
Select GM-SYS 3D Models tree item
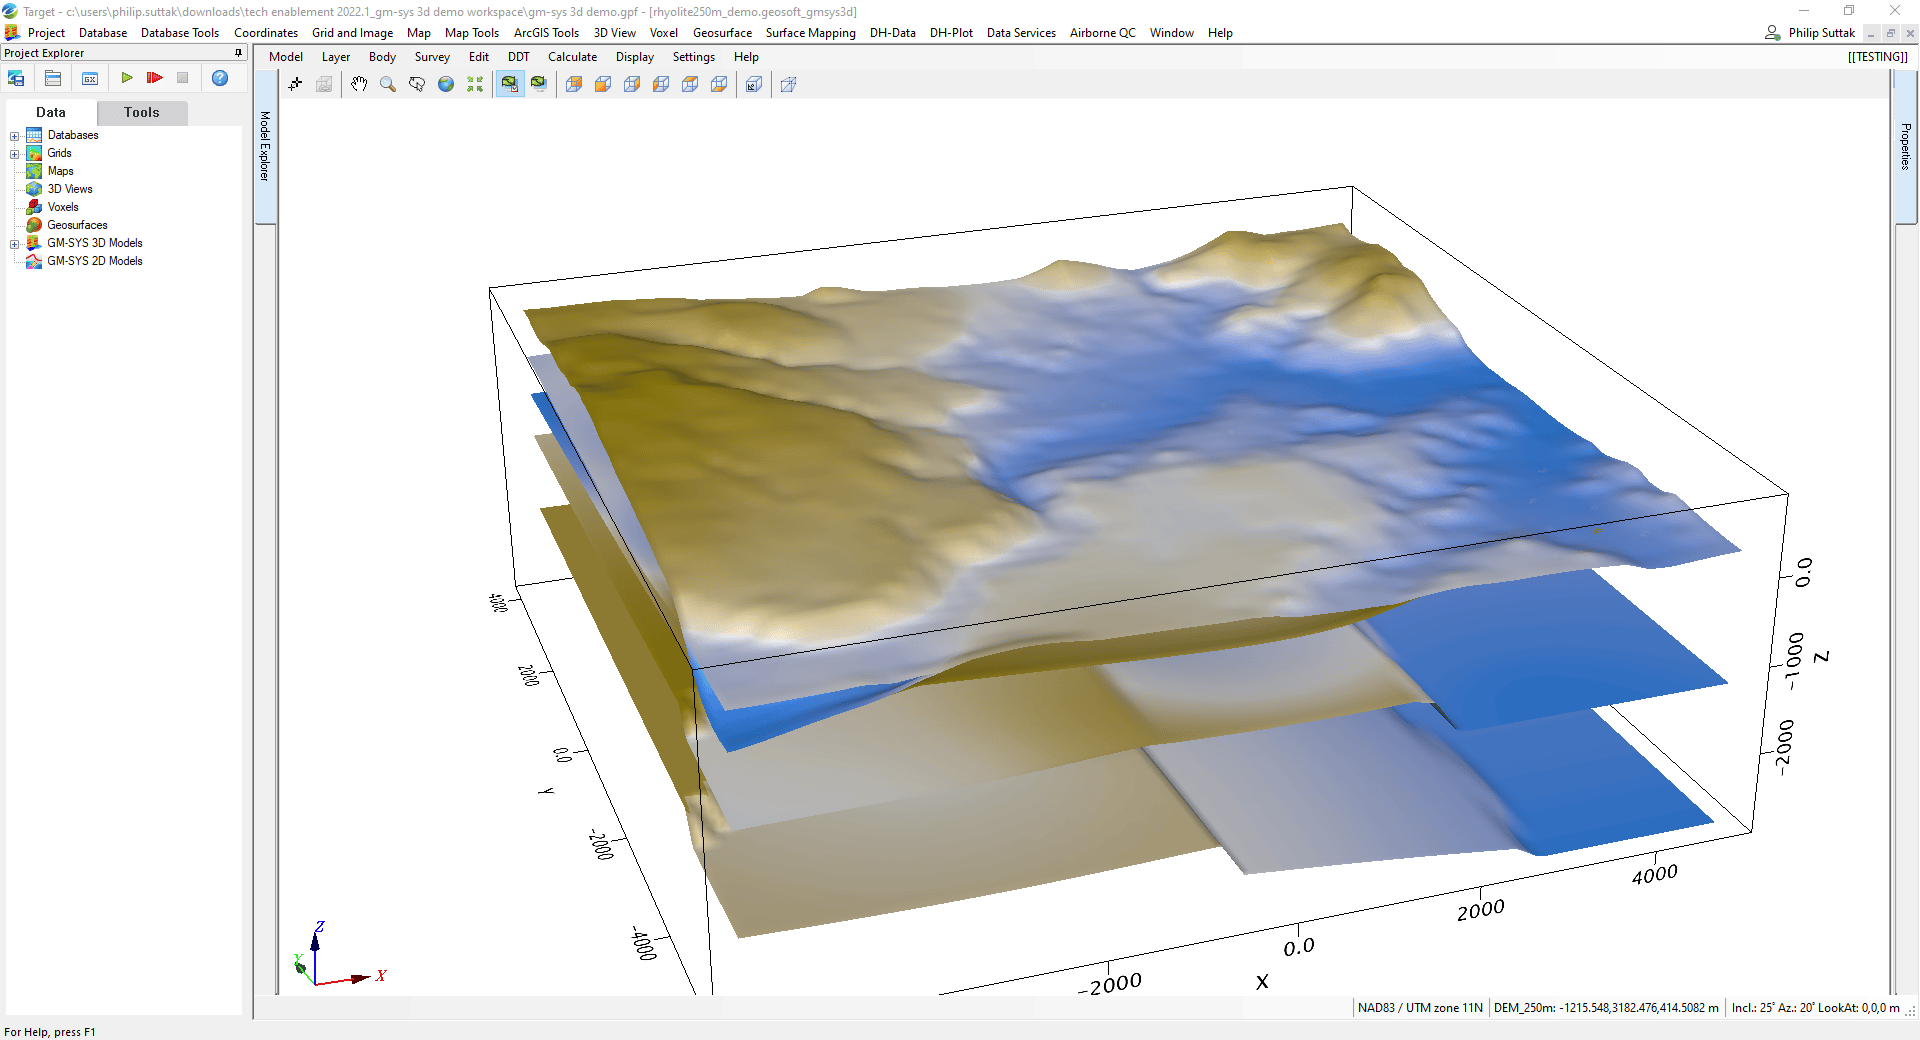point(95,243)
